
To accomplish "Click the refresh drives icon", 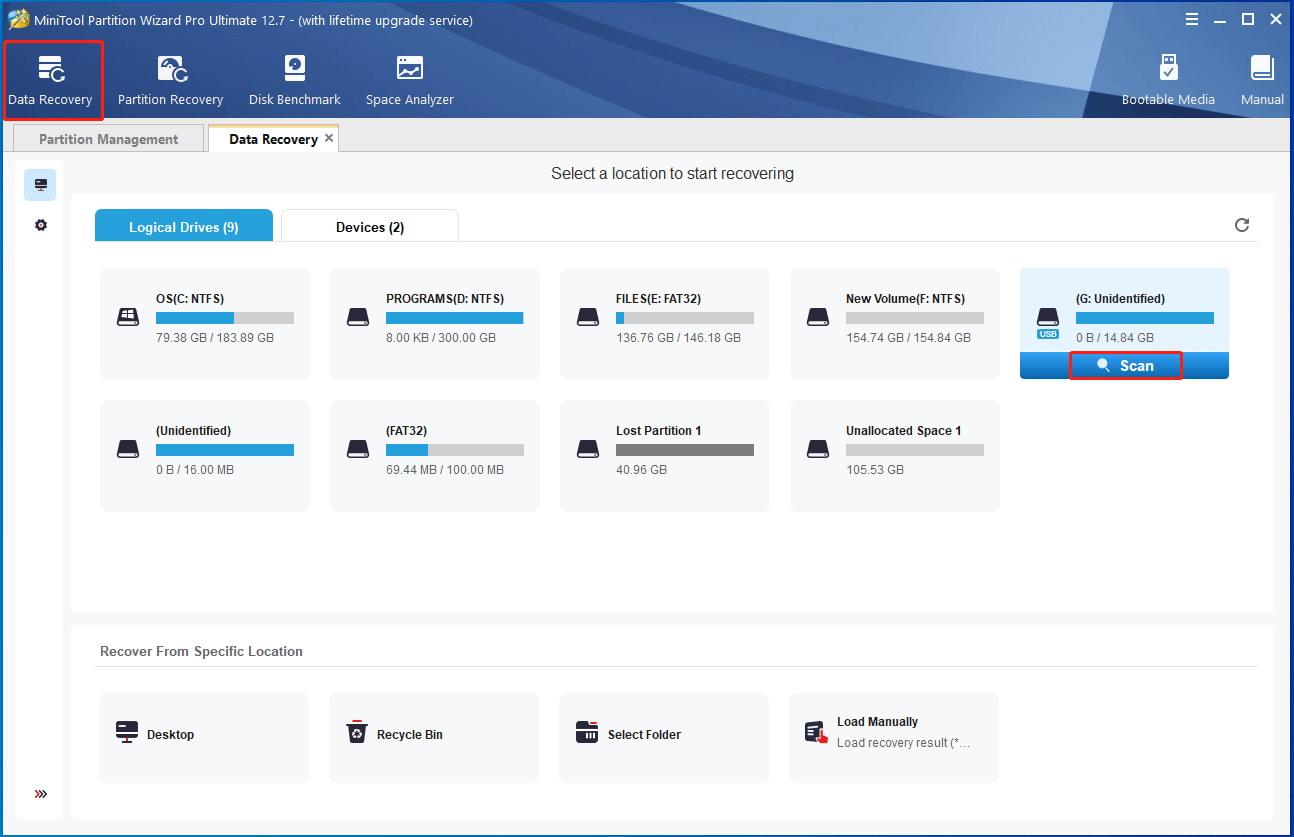I will (1242, 225).
